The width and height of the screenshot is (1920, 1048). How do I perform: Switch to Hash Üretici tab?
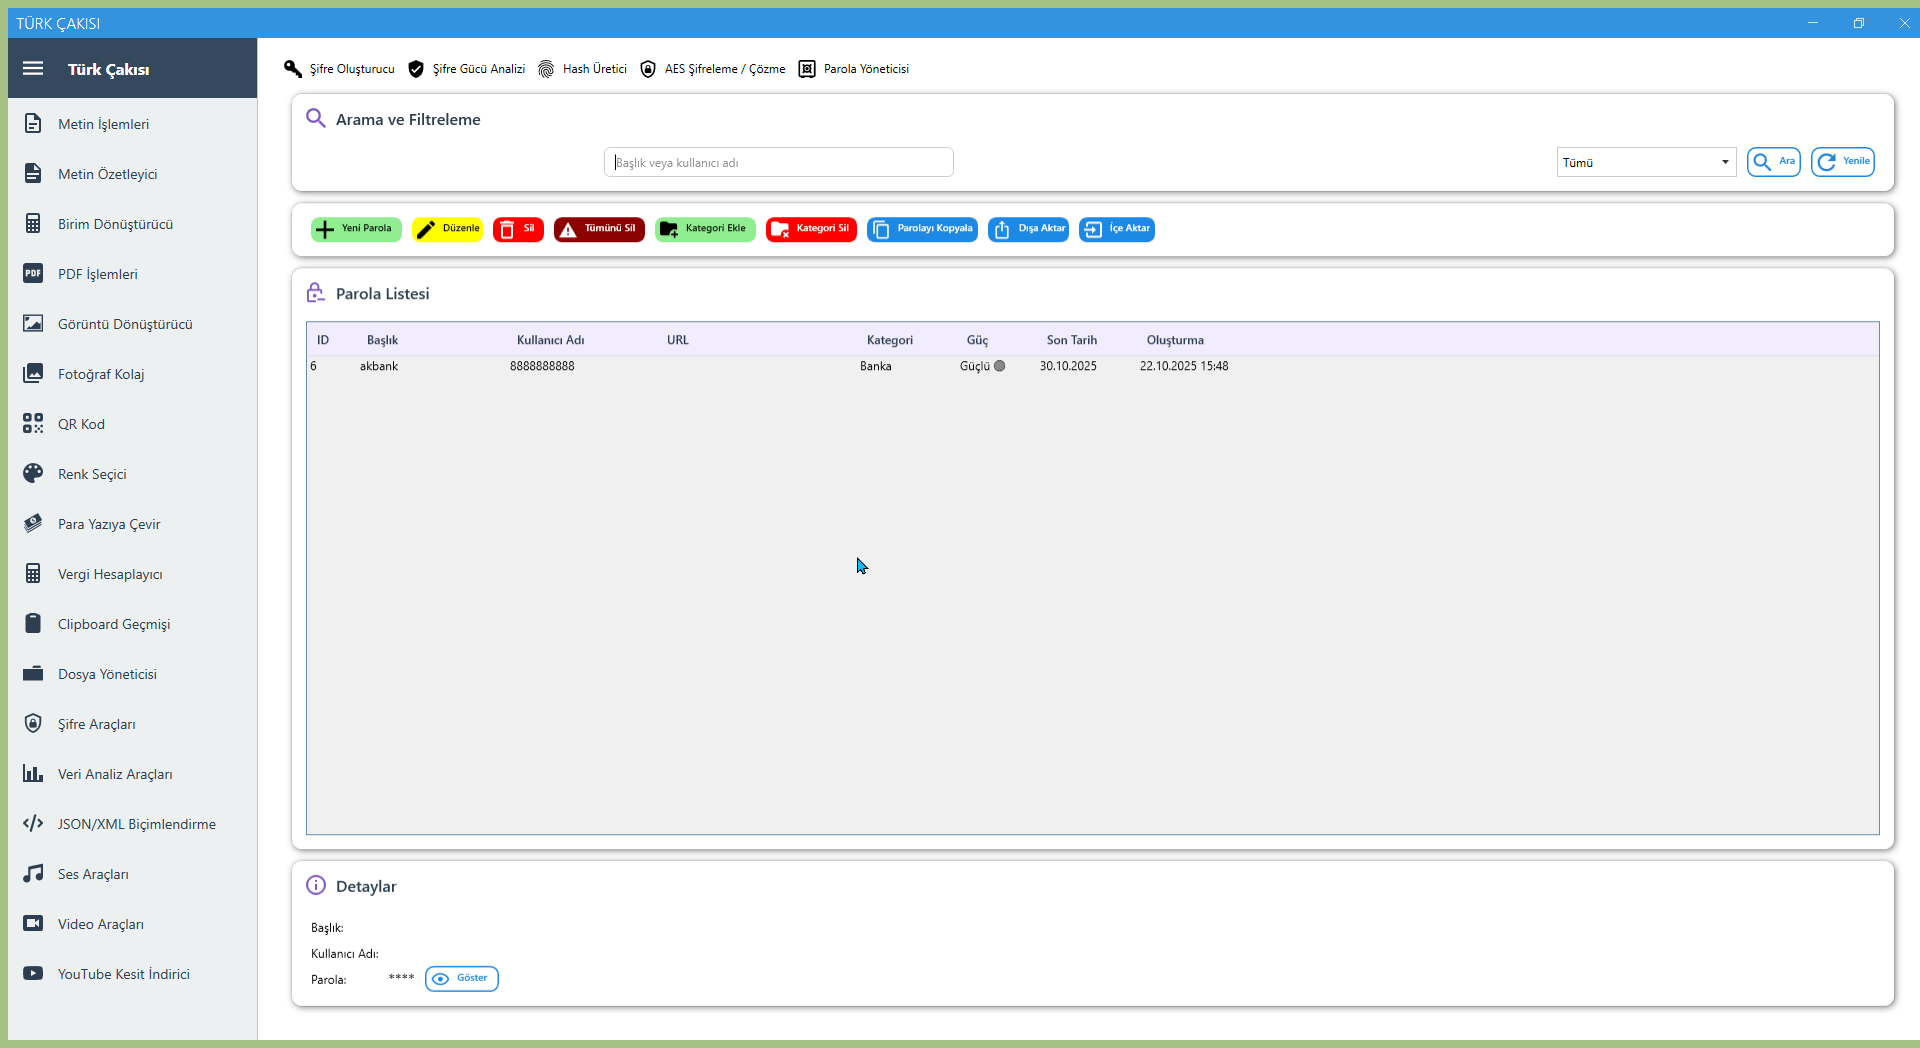[583, 69]
